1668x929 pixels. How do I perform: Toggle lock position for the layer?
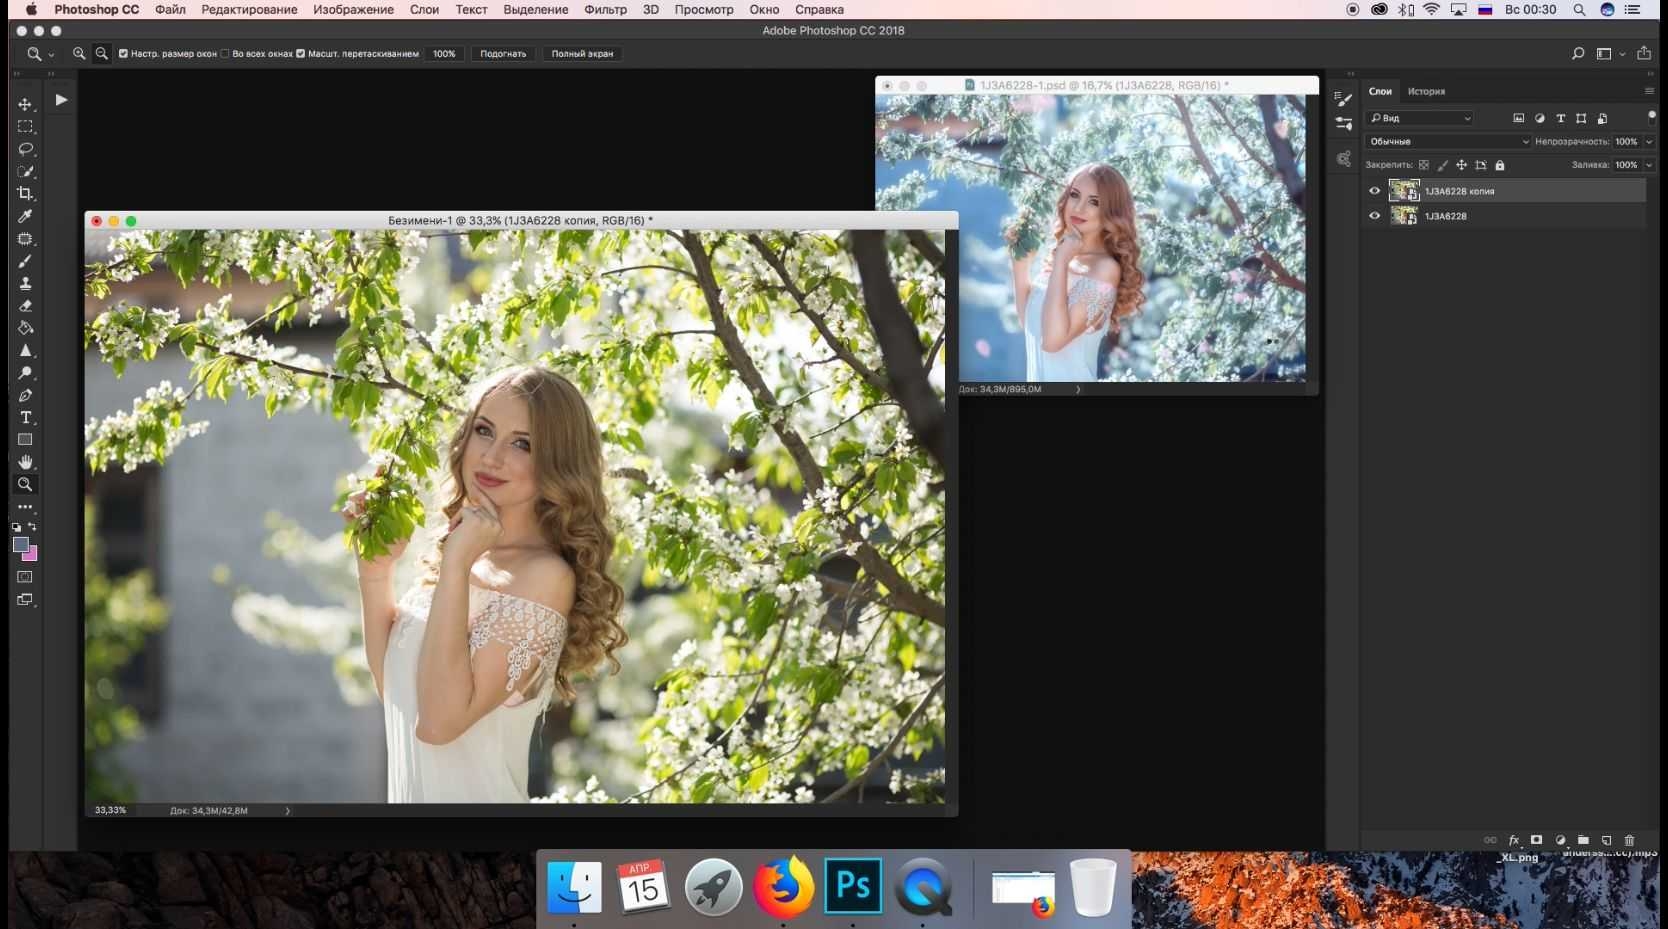pos(1461,165)
